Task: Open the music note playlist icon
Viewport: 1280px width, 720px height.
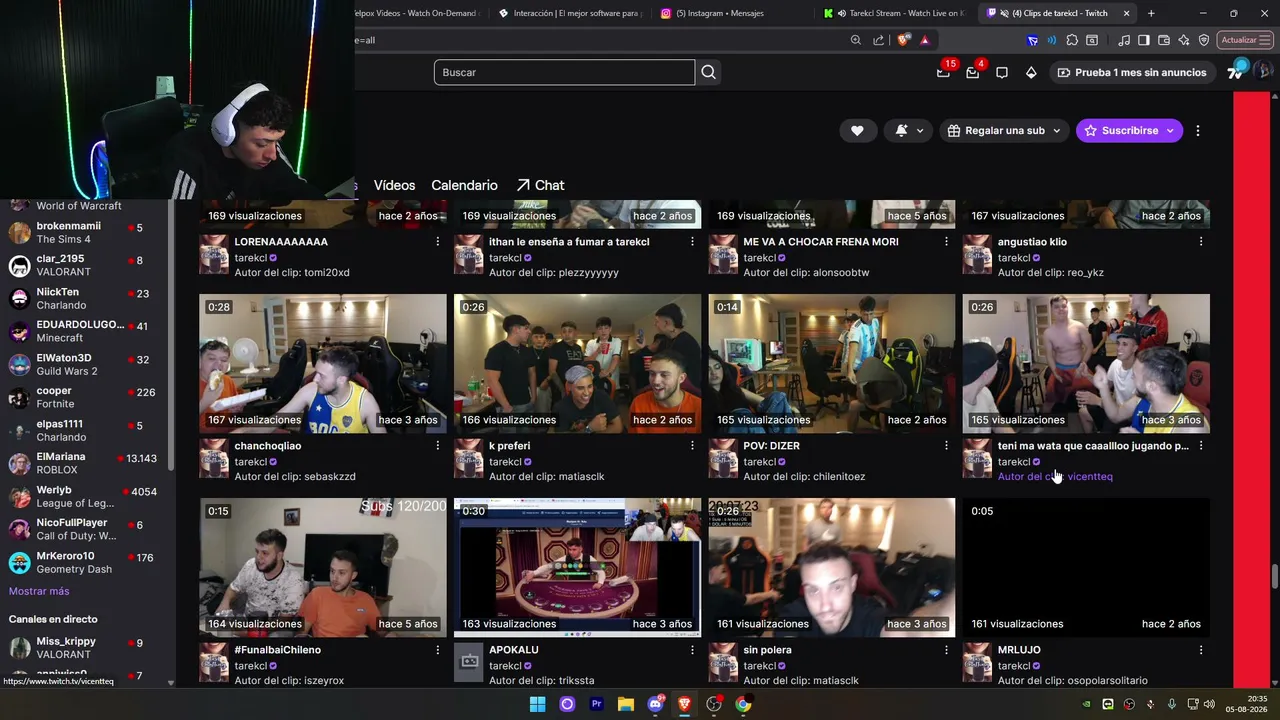Action: pyautogui.click(x=1124, y=40)
